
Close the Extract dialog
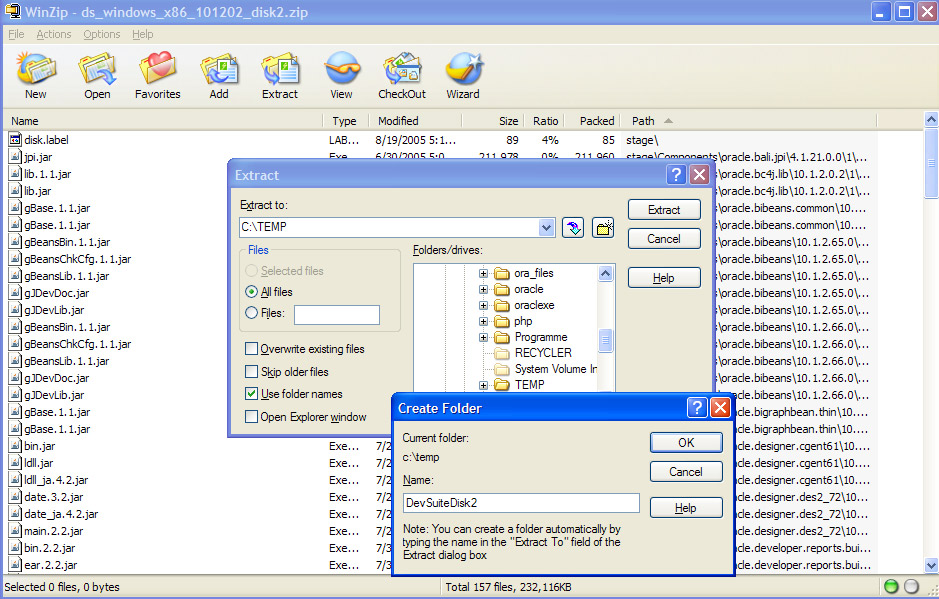pyautogui.click(x=699, y=175)
